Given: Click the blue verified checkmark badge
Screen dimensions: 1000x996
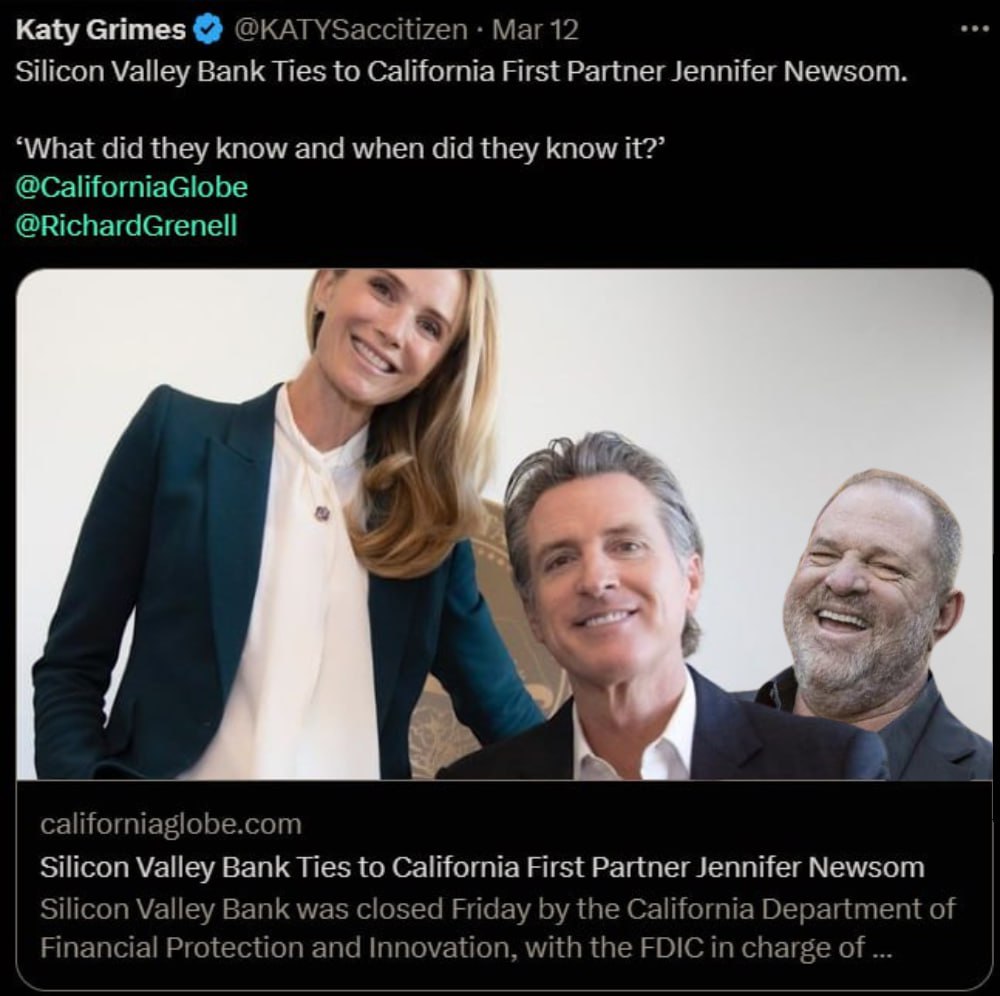Looking at the screenshot, I should (207, 30).
